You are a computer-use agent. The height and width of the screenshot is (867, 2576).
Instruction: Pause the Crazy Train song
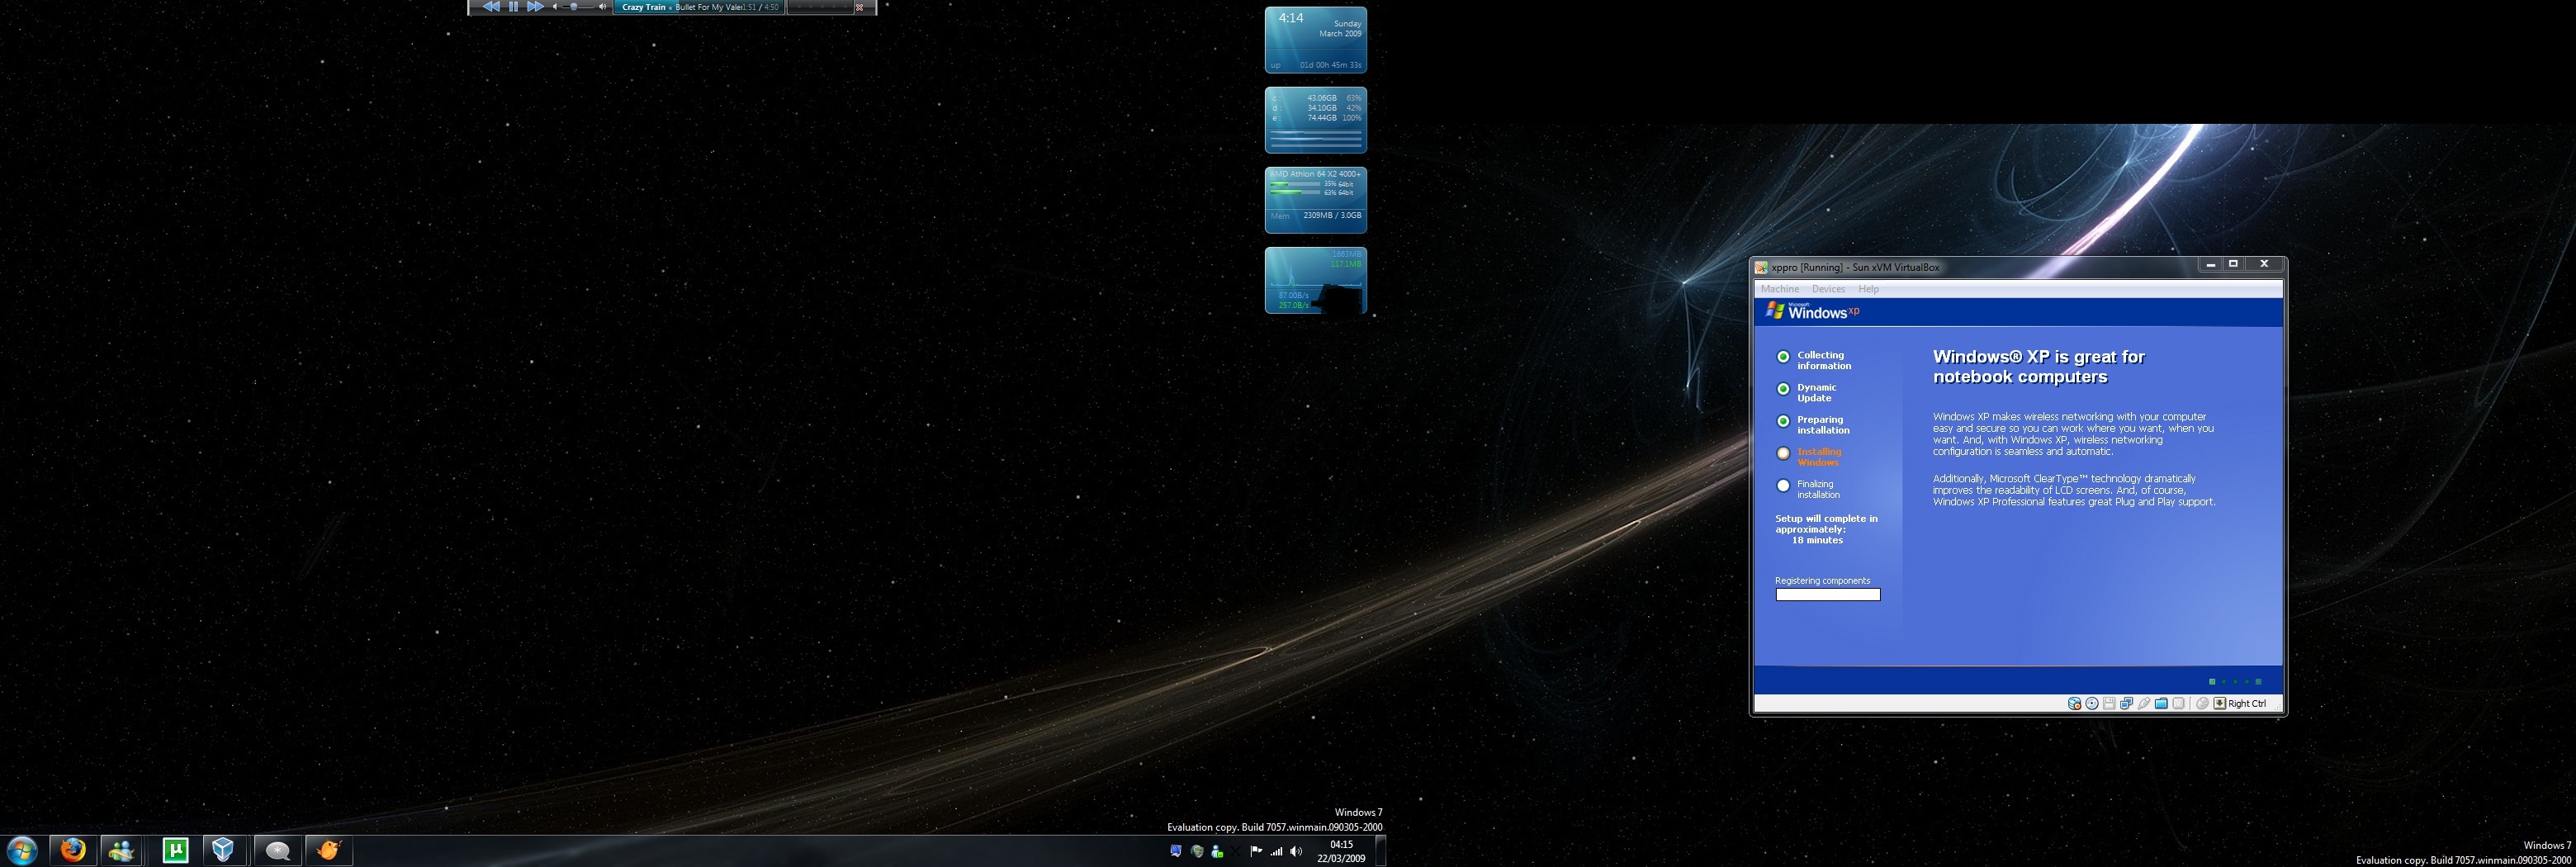coord(513,7)
